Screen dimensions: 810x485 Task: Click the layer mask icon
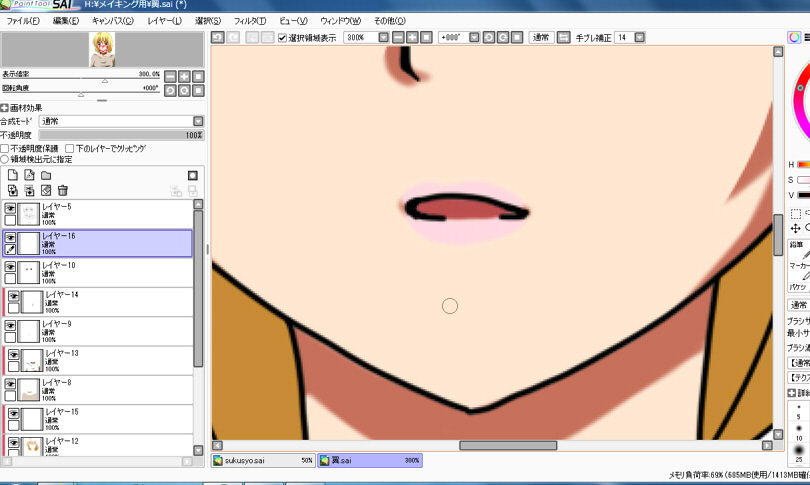pyautogui.click(x=193, y=176)
